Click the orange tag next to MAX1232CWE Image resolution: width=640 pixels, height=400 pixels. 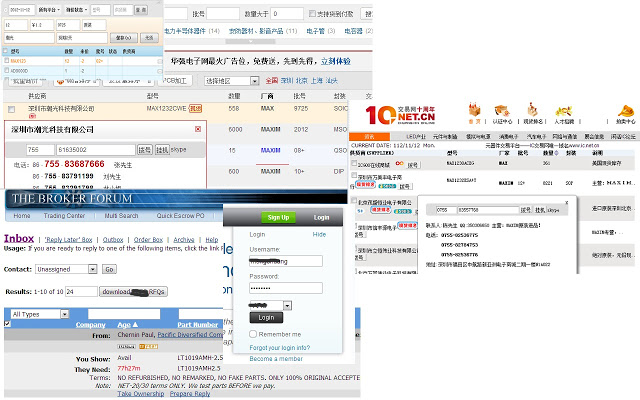[196, 109]
